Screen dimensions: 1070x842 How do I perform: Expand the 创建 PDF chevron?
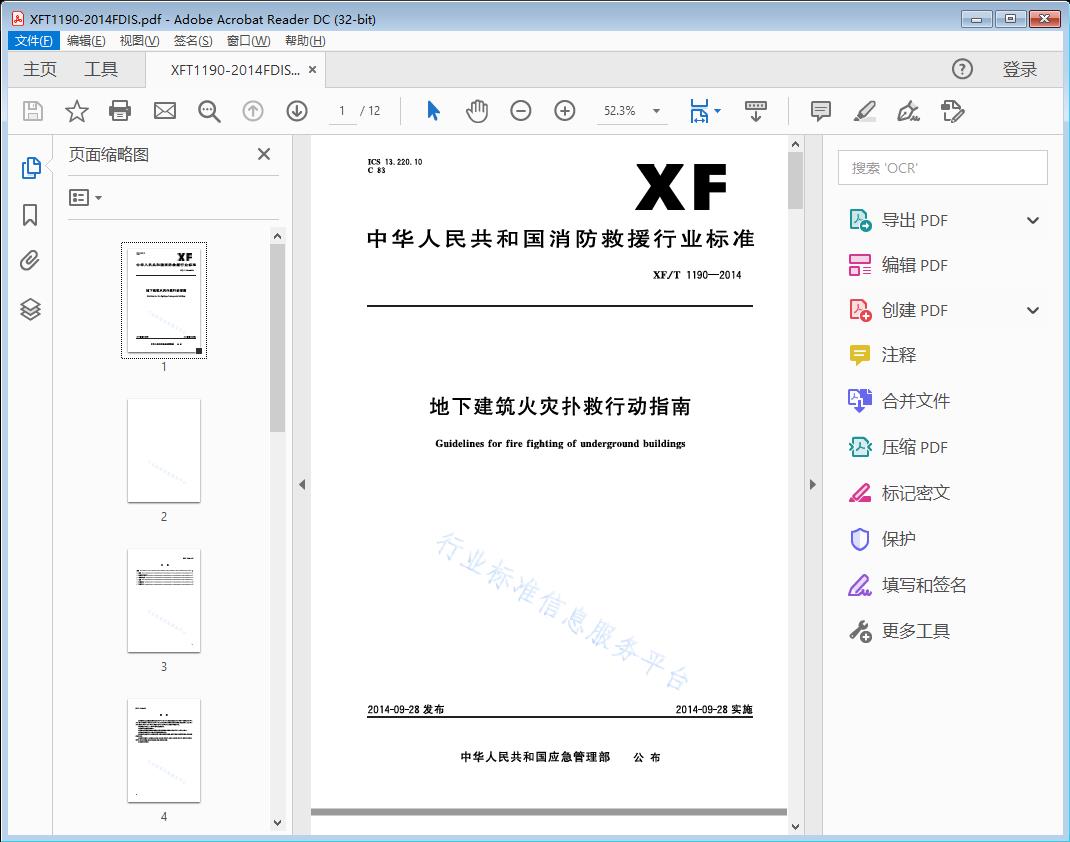pos(1032,310)
